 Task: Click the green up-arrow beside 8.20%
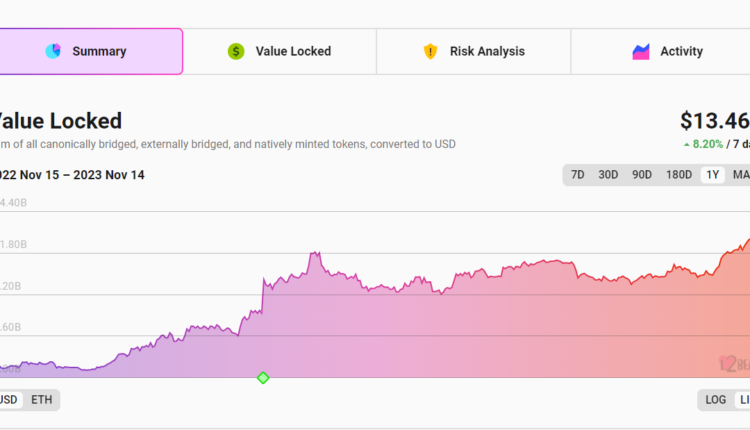[686, 145]
